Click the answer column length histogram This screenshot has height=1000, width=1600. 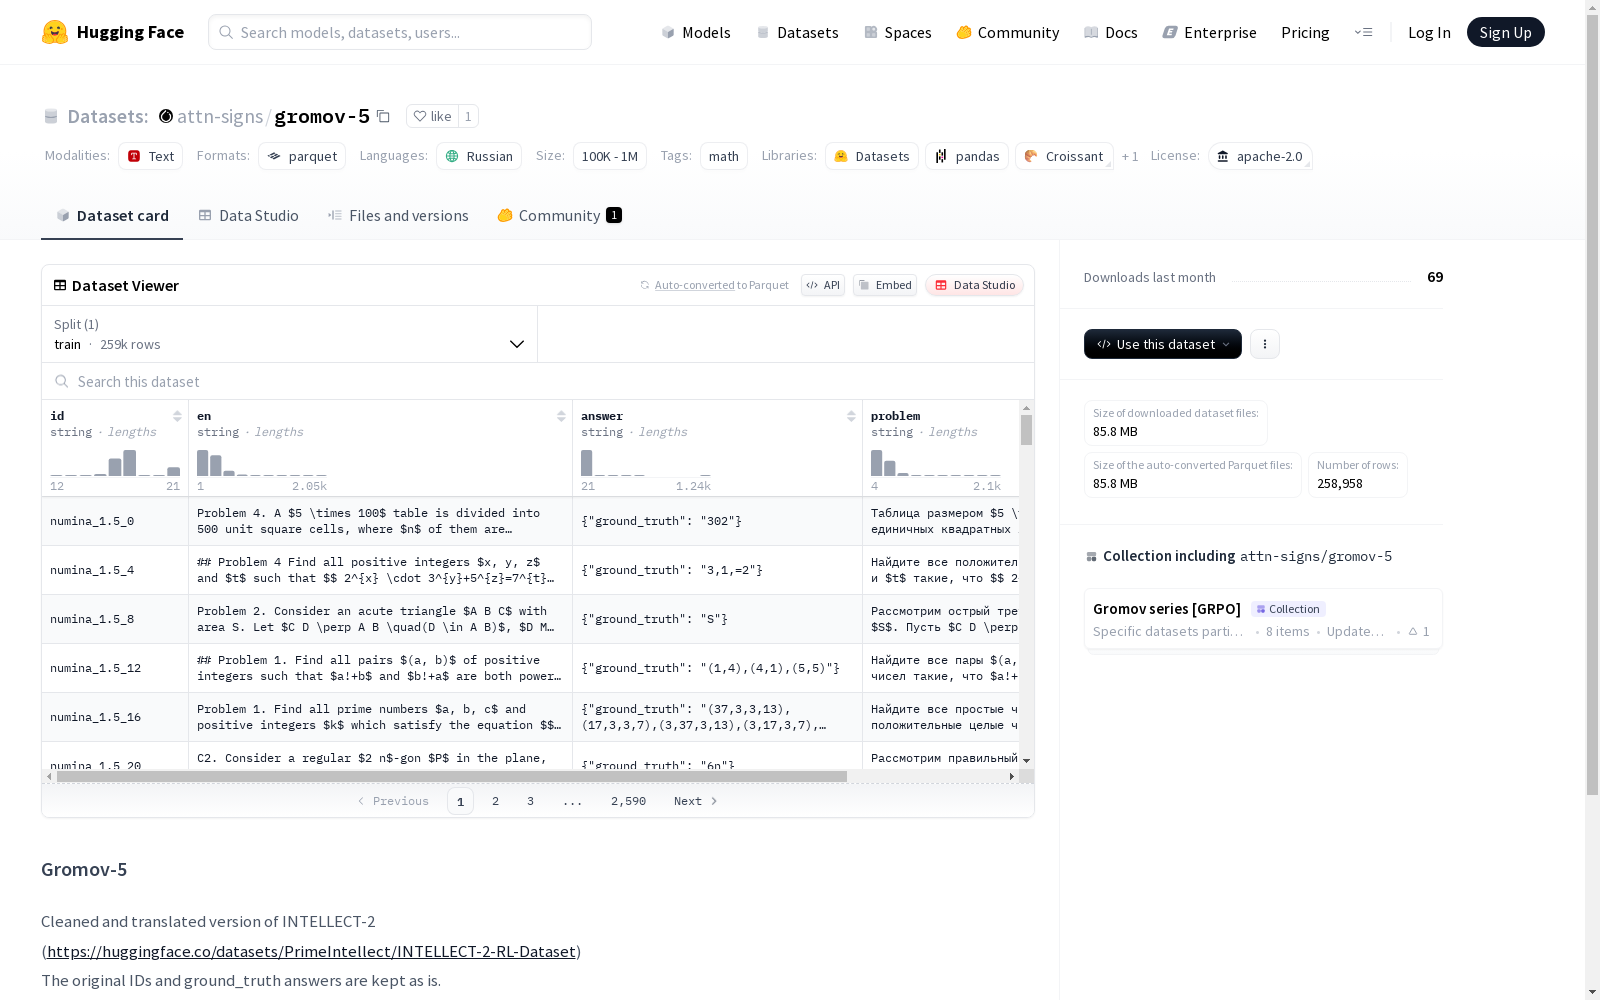click(x=645, y=462)
